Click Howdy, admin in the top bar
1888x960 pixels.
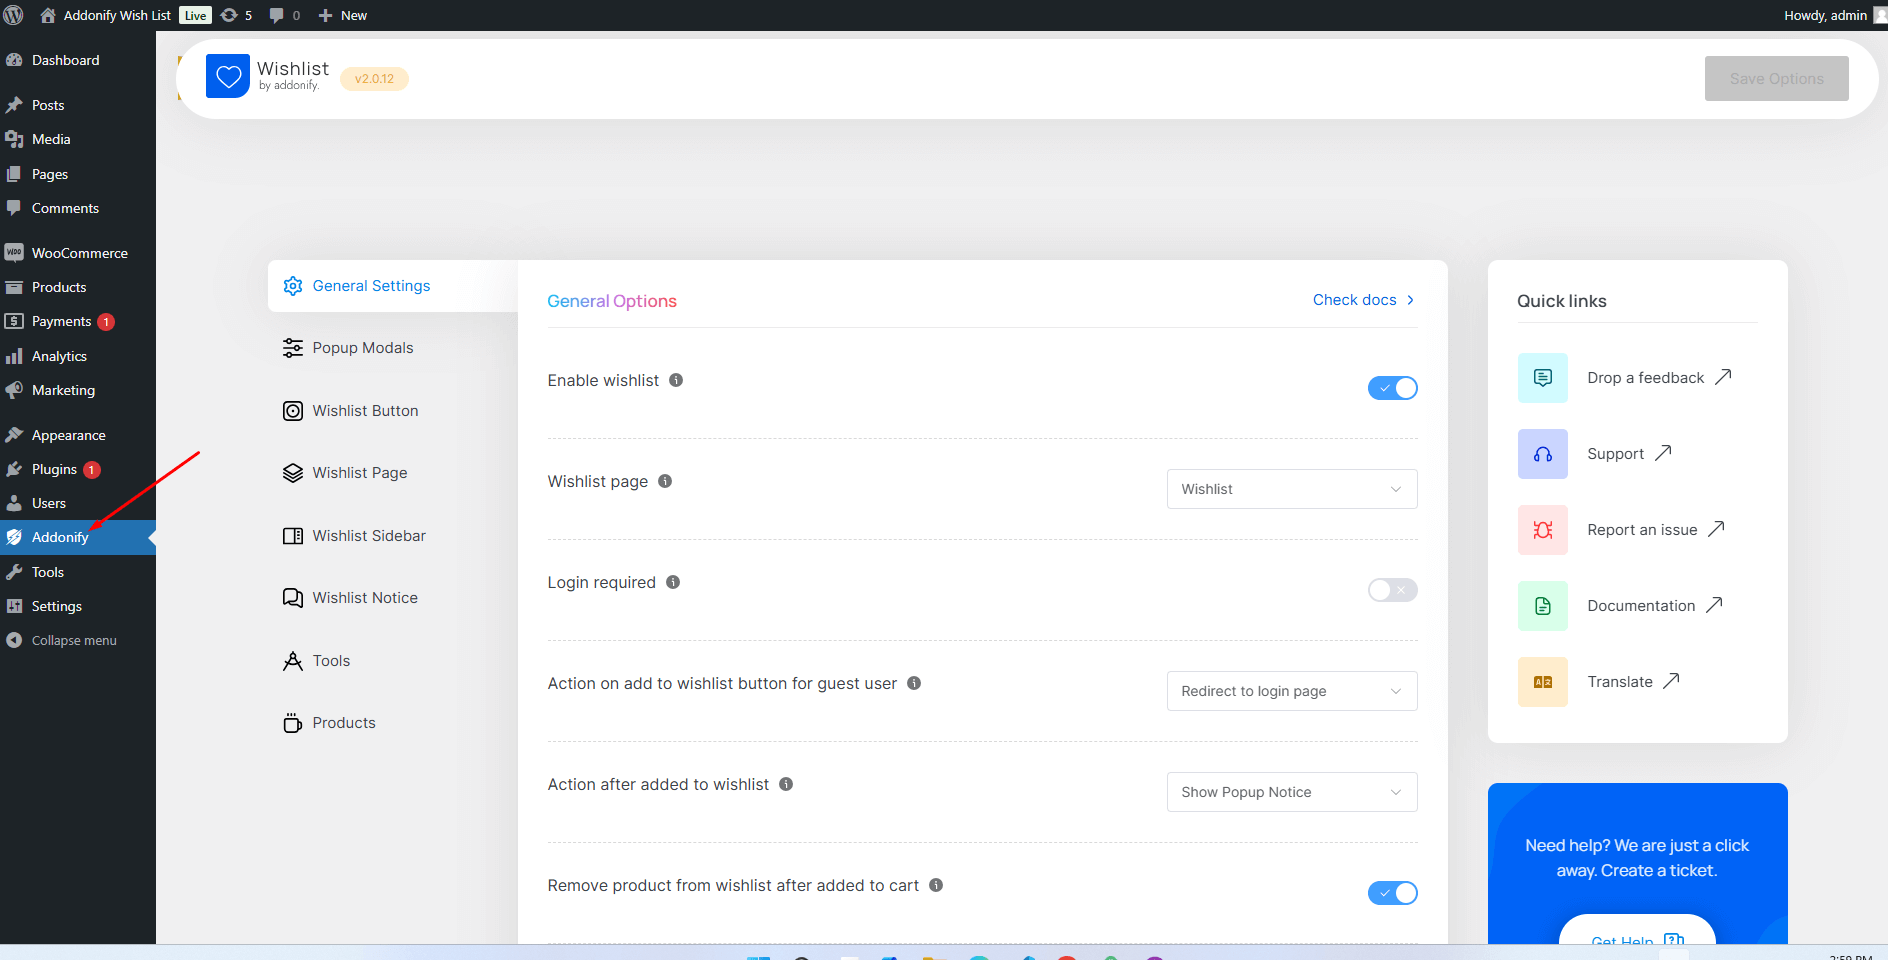coord(1824,15)
